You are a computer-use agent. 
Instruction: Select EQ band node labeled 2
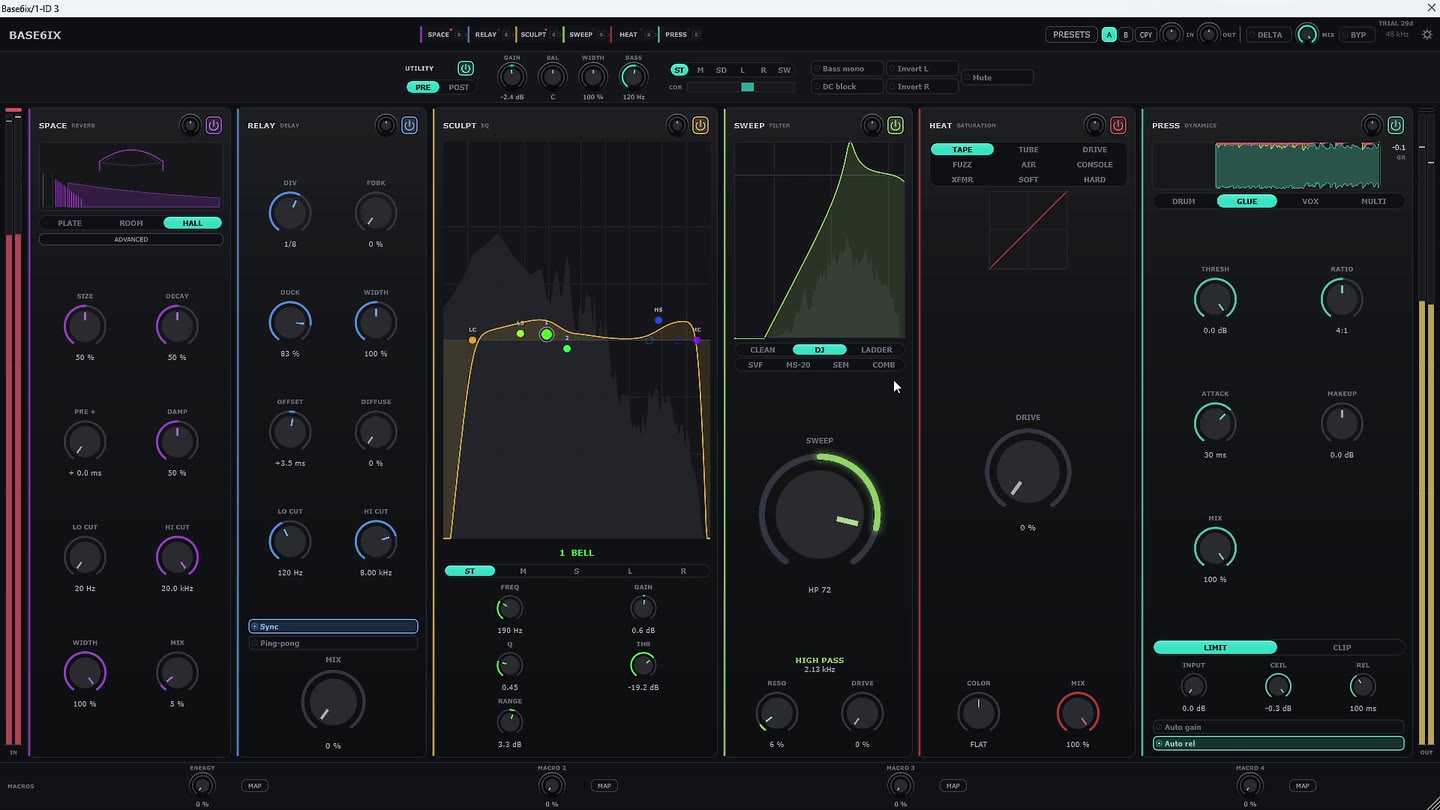[x=567, y=348]
